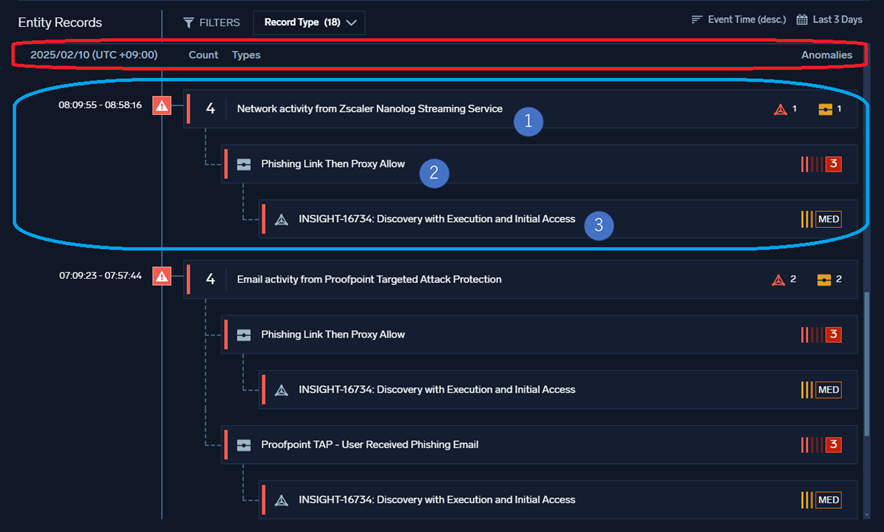This screenshot has height=532, width=884.
Task: Click the Count column header
Action: tap(203, 55)
